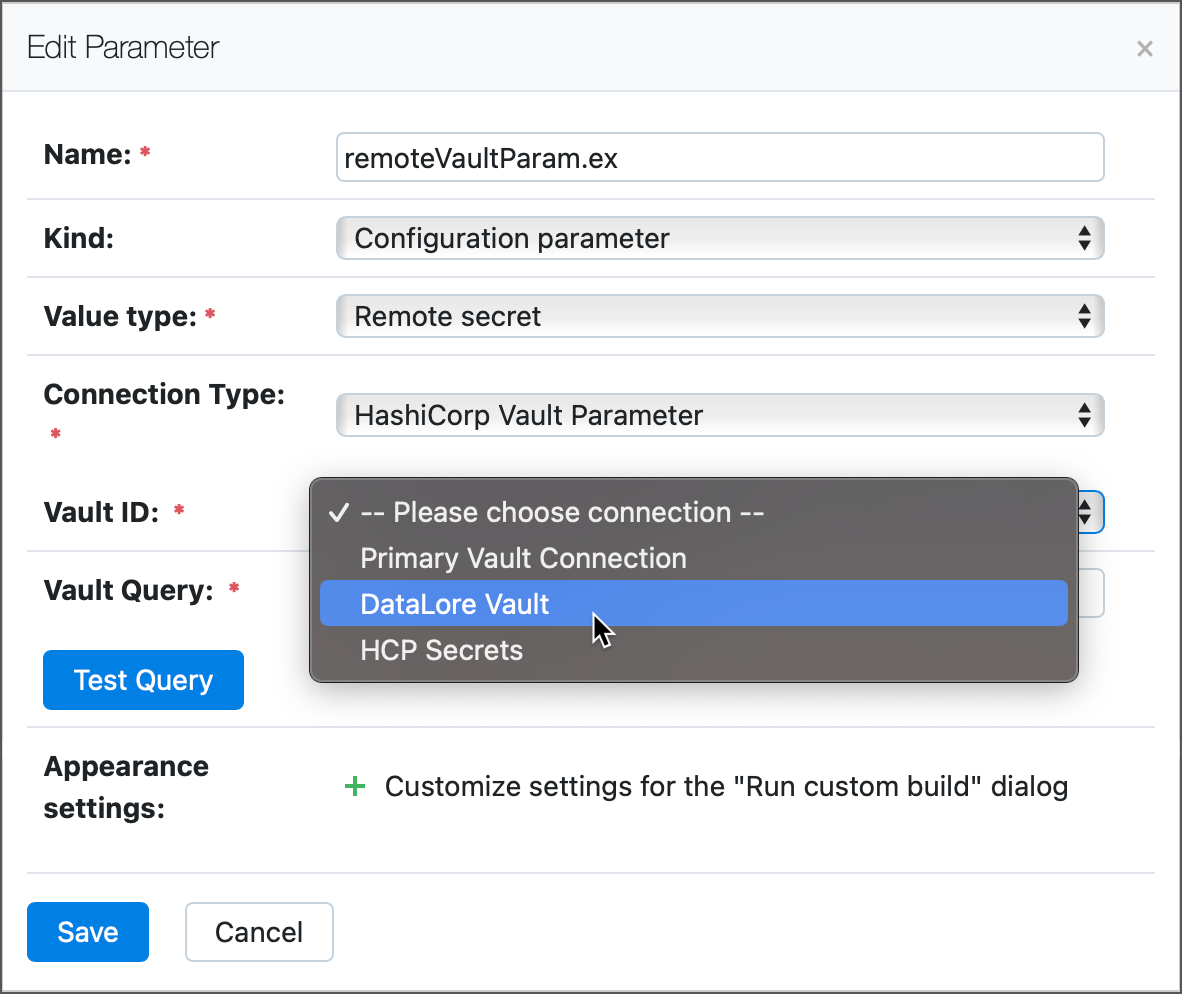Click the Name field containing remoteVaultParam.ex
1182x994 pixels.
pos(720,156)
